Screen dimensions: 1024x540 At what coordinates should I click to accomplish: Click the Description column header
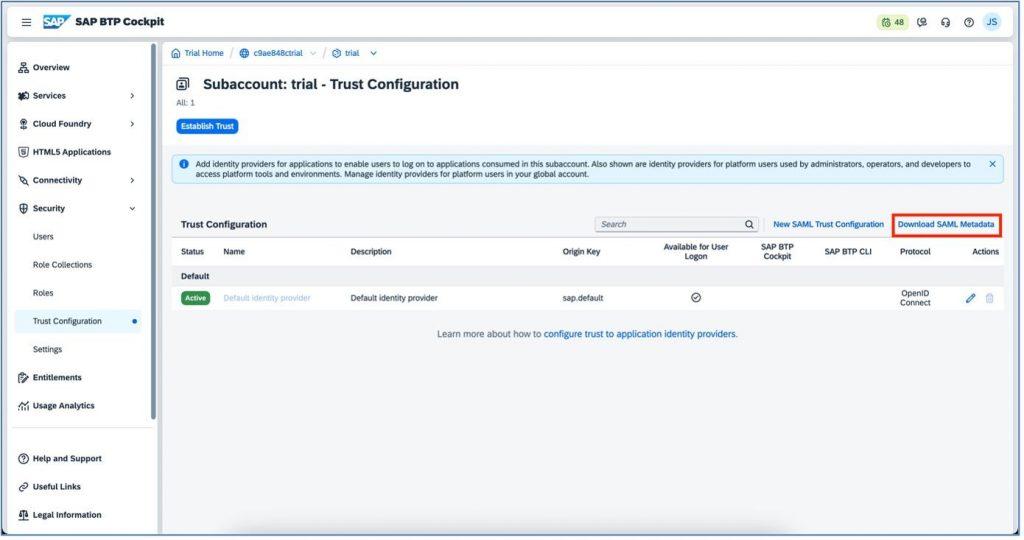pos(372,252)
